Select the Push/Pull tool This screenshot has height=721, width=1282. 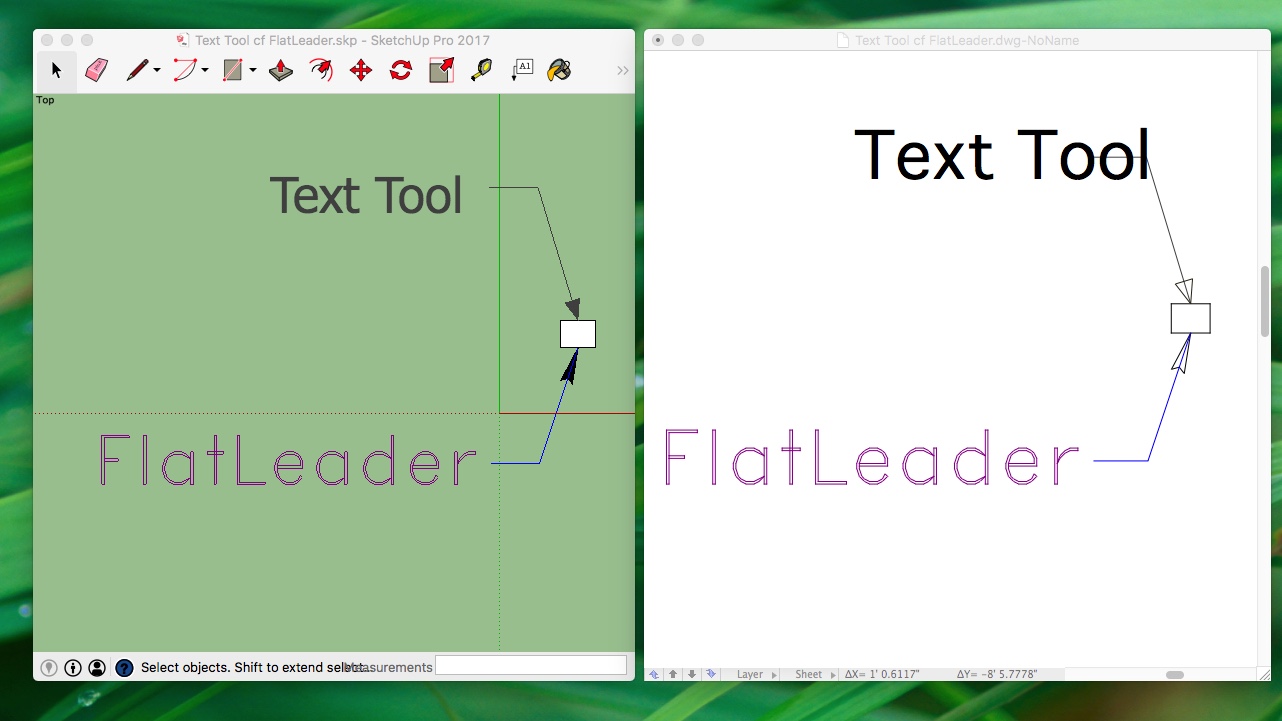281,70
